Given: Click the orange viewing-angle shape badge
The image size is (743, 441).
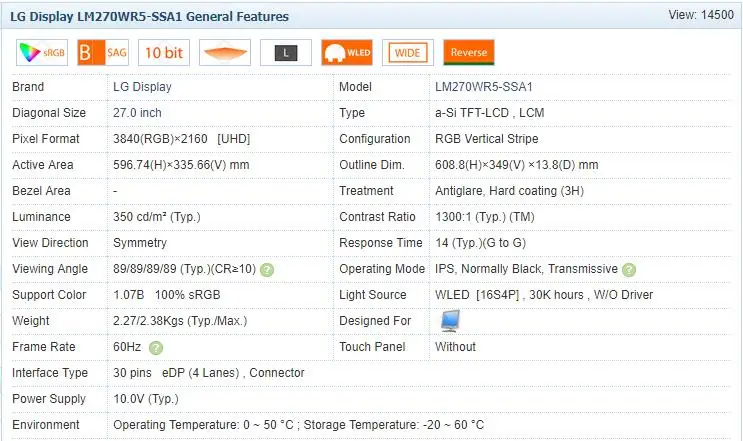Looking at the screenshot, I should click(225, 53).
